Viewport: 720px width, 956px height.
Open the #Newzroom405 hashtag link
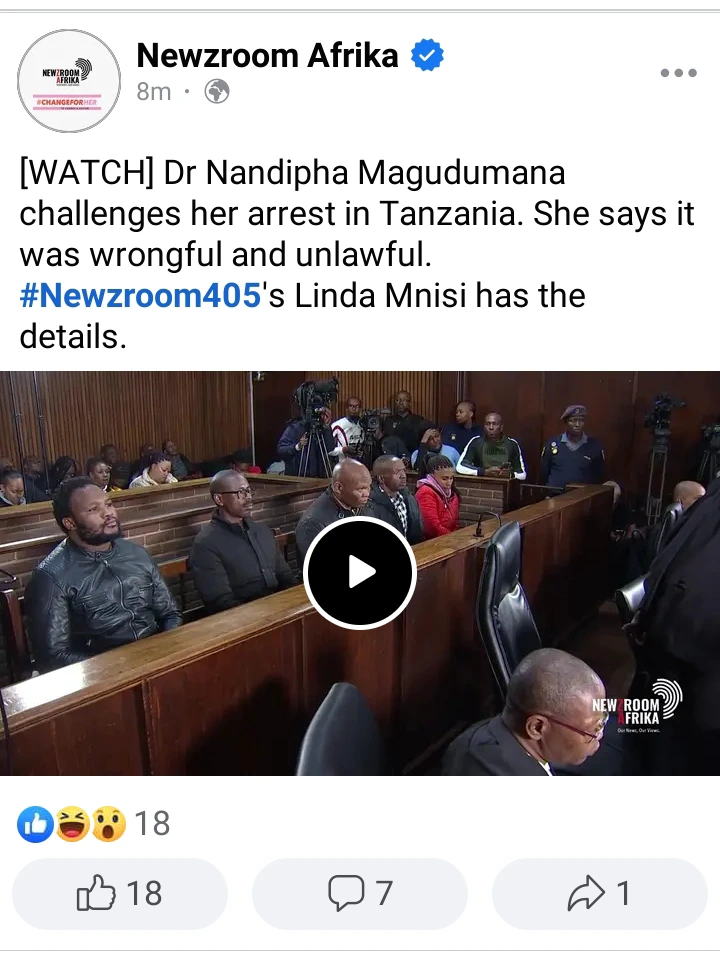[x=141, y=296]
